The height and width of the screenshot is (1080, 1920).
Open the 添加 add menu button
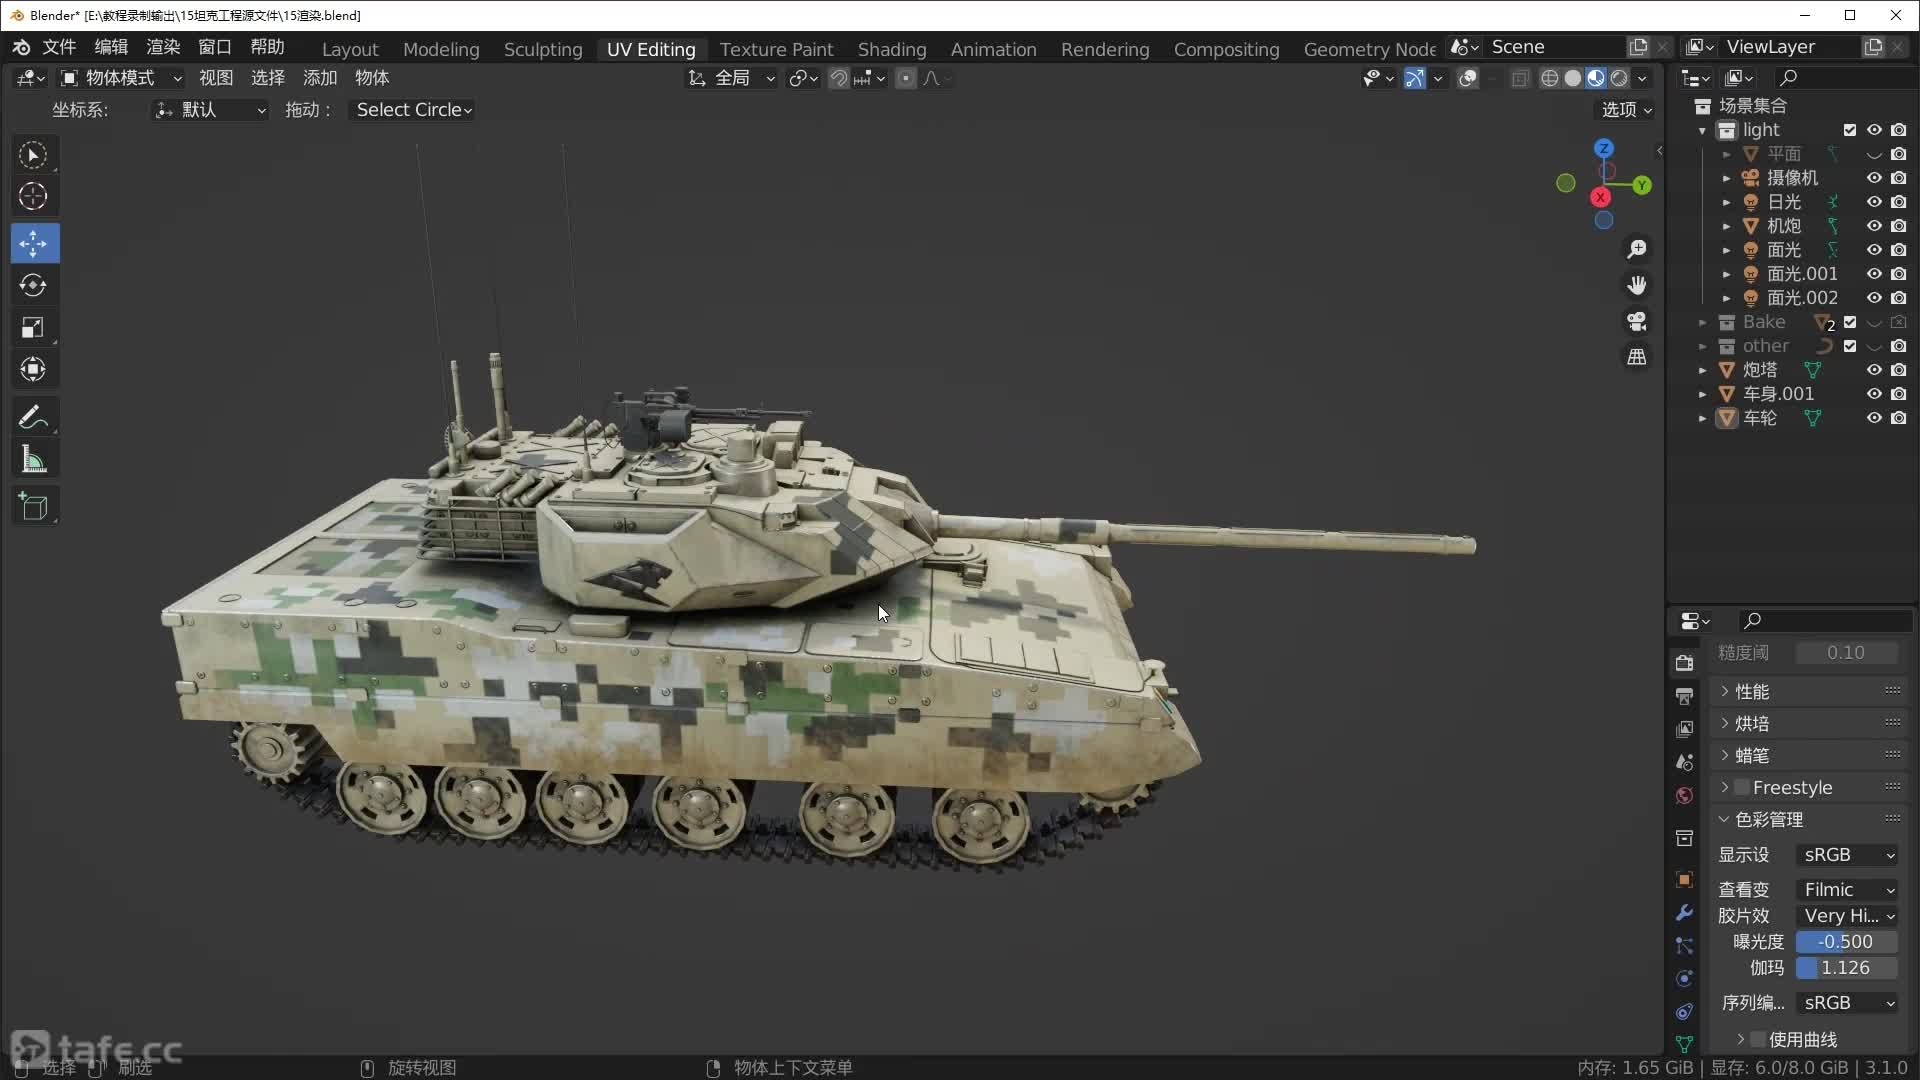[319, 78]
